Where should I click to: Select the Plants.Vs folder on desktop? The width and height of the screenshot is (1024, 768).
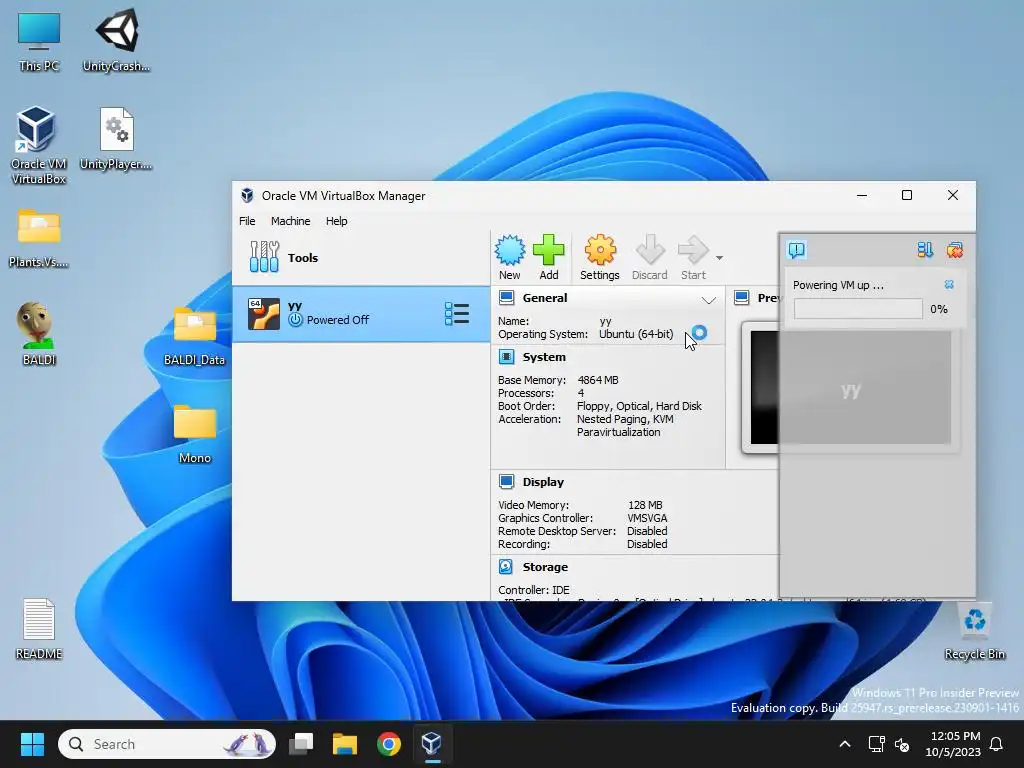pos(39,238)
